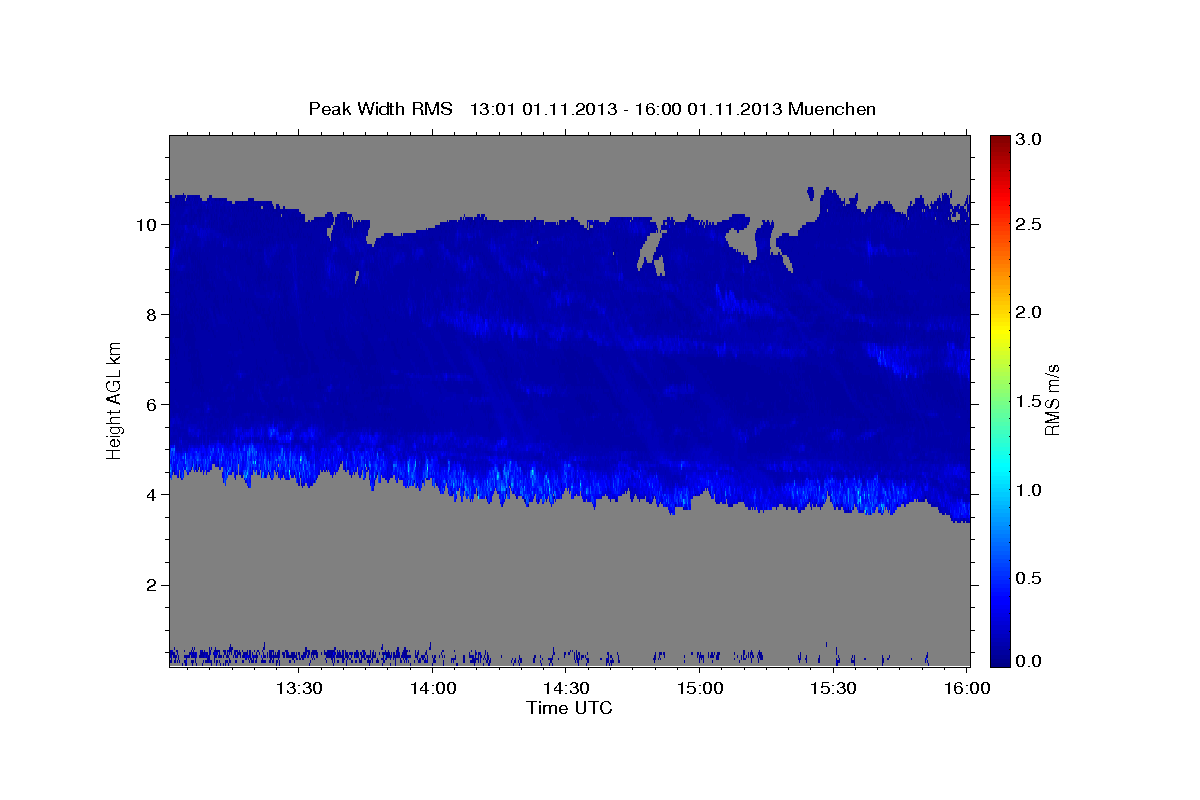Click the height tick label '8'
1200x800 pixels.
point(153,315)
